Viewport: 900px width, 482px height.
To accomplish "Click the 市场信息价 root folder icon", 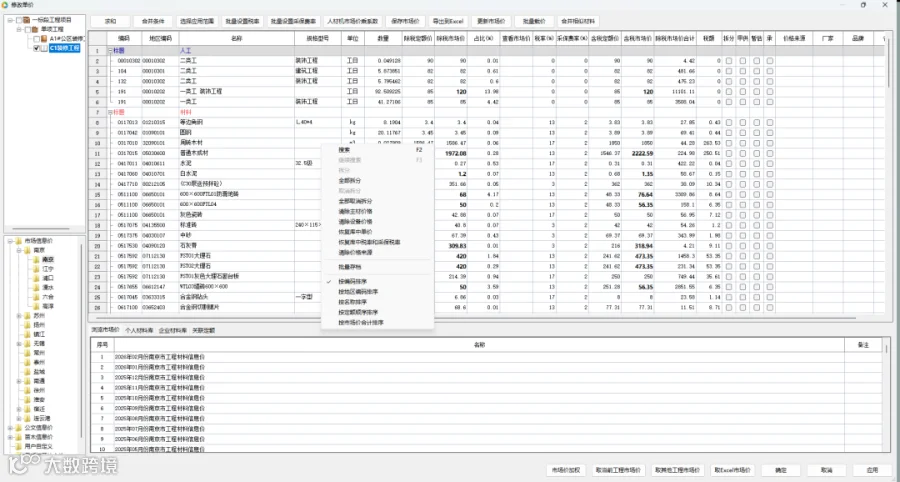I will pos(19,241).
